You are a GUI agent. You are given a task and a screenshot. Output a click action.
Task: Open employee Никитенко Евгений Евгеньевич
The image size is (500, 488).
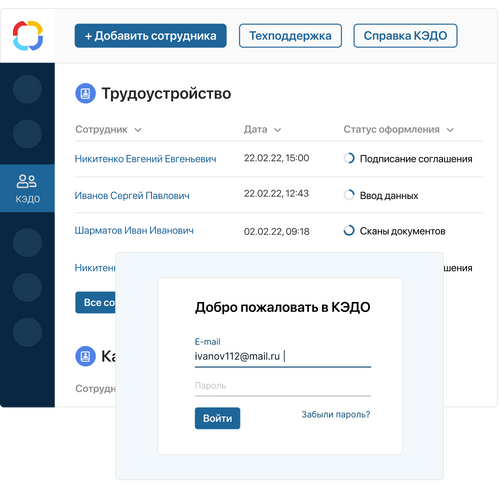tap(145, 159)
